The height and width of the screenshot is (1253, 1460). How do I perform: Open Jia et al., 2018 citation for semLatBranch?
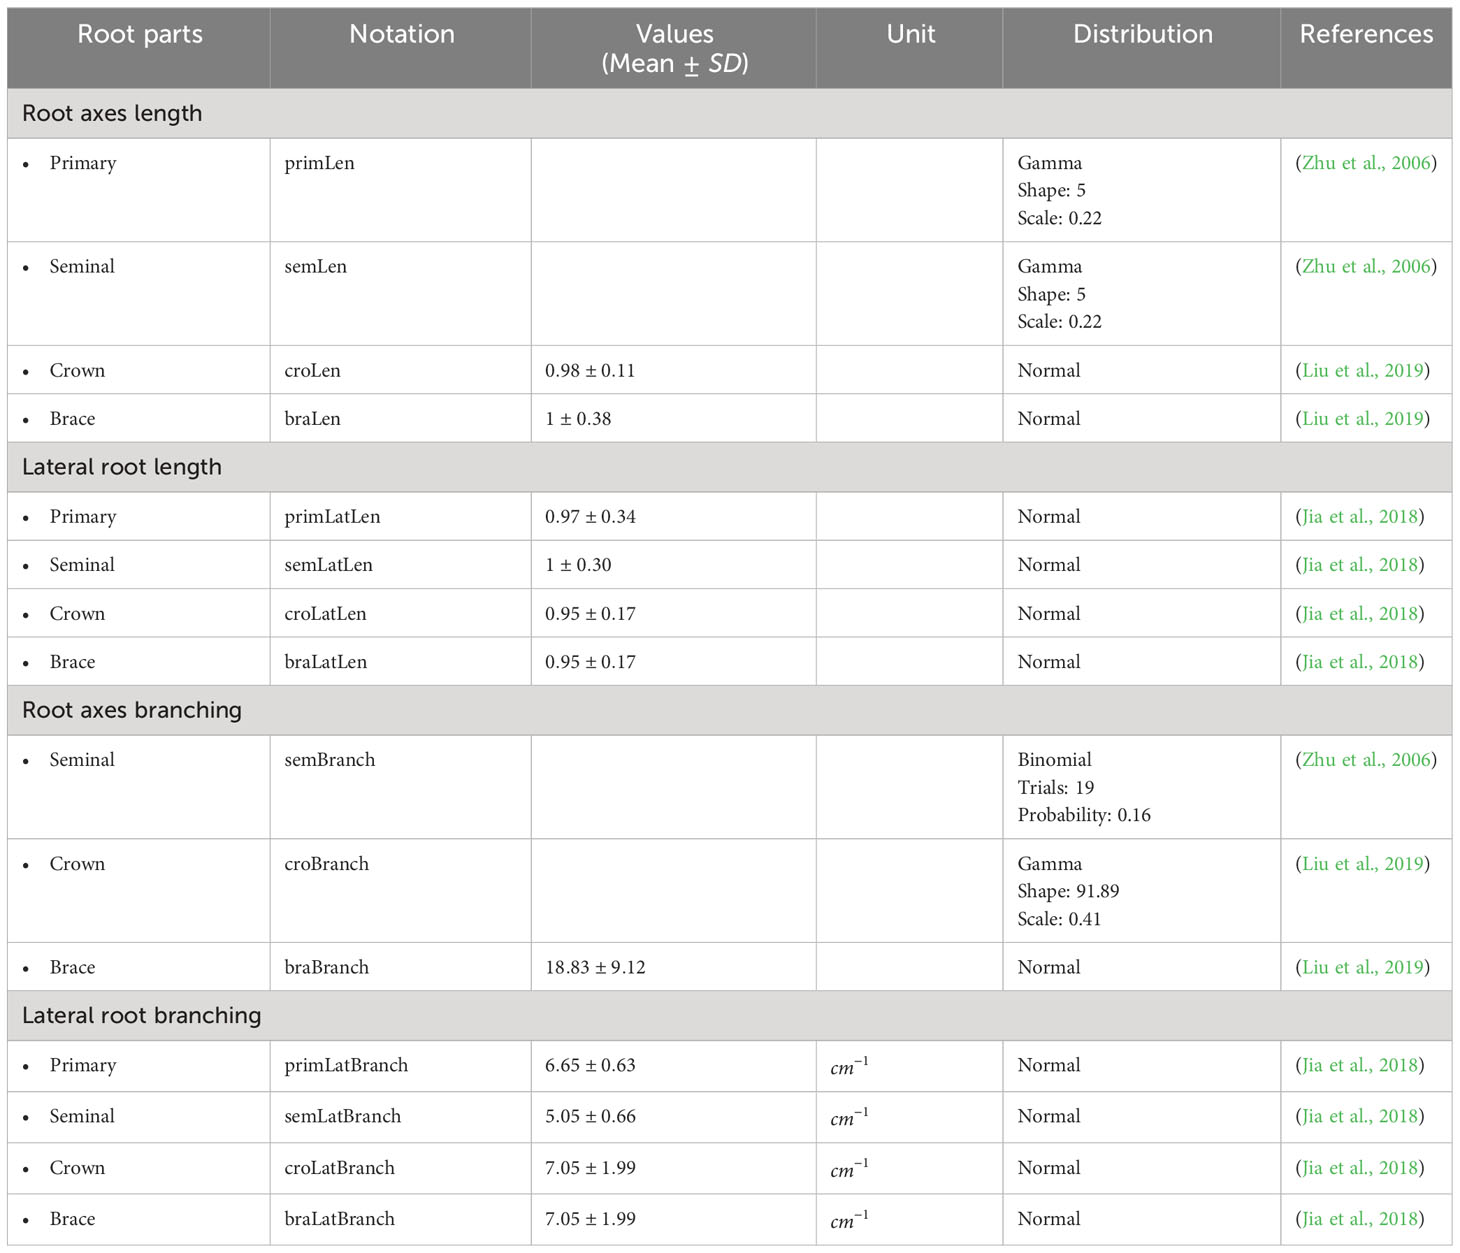coord(1360,1116)
